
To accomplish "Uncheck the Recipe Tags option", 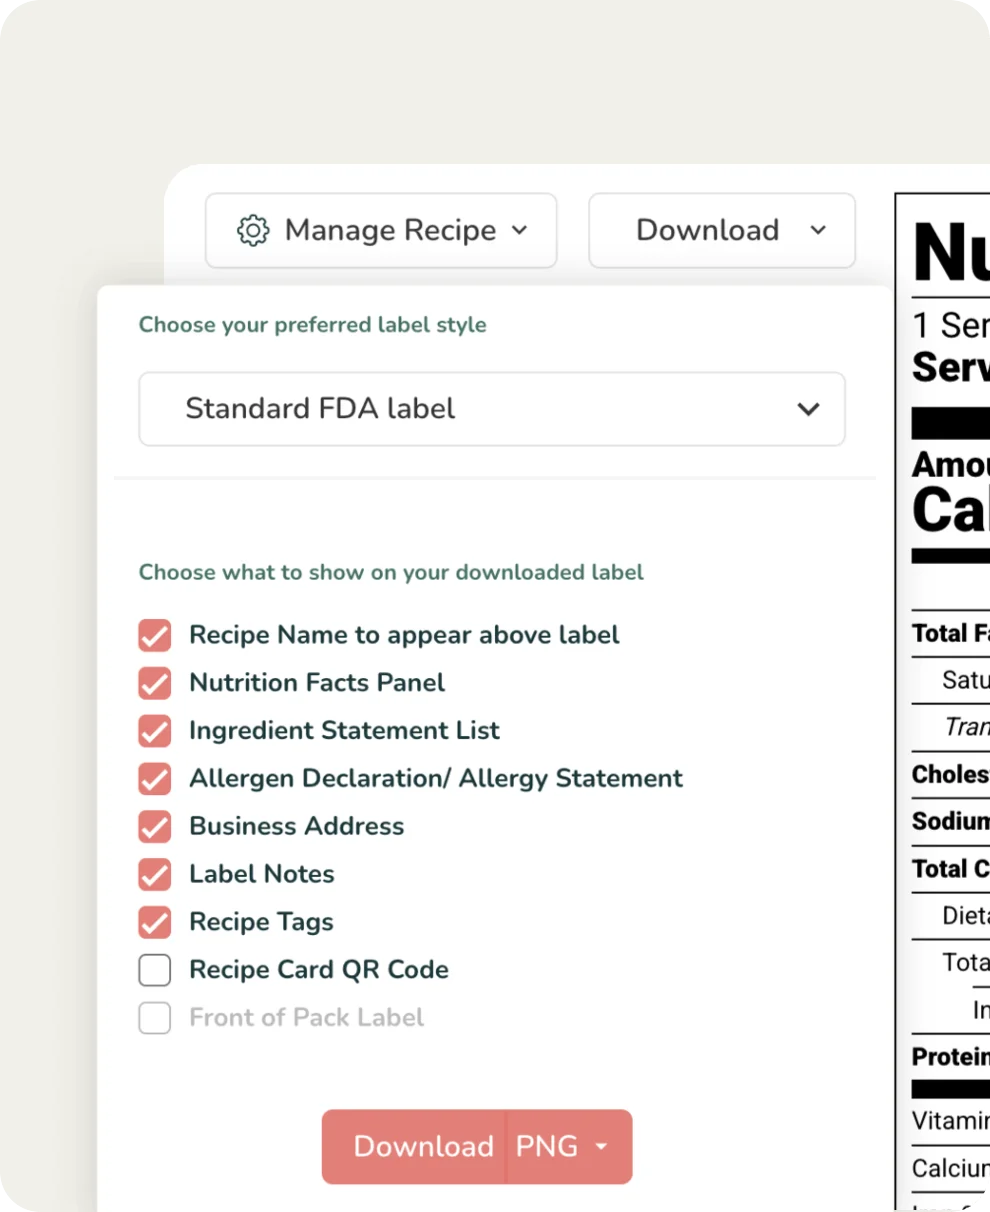I will click(154, 922).
